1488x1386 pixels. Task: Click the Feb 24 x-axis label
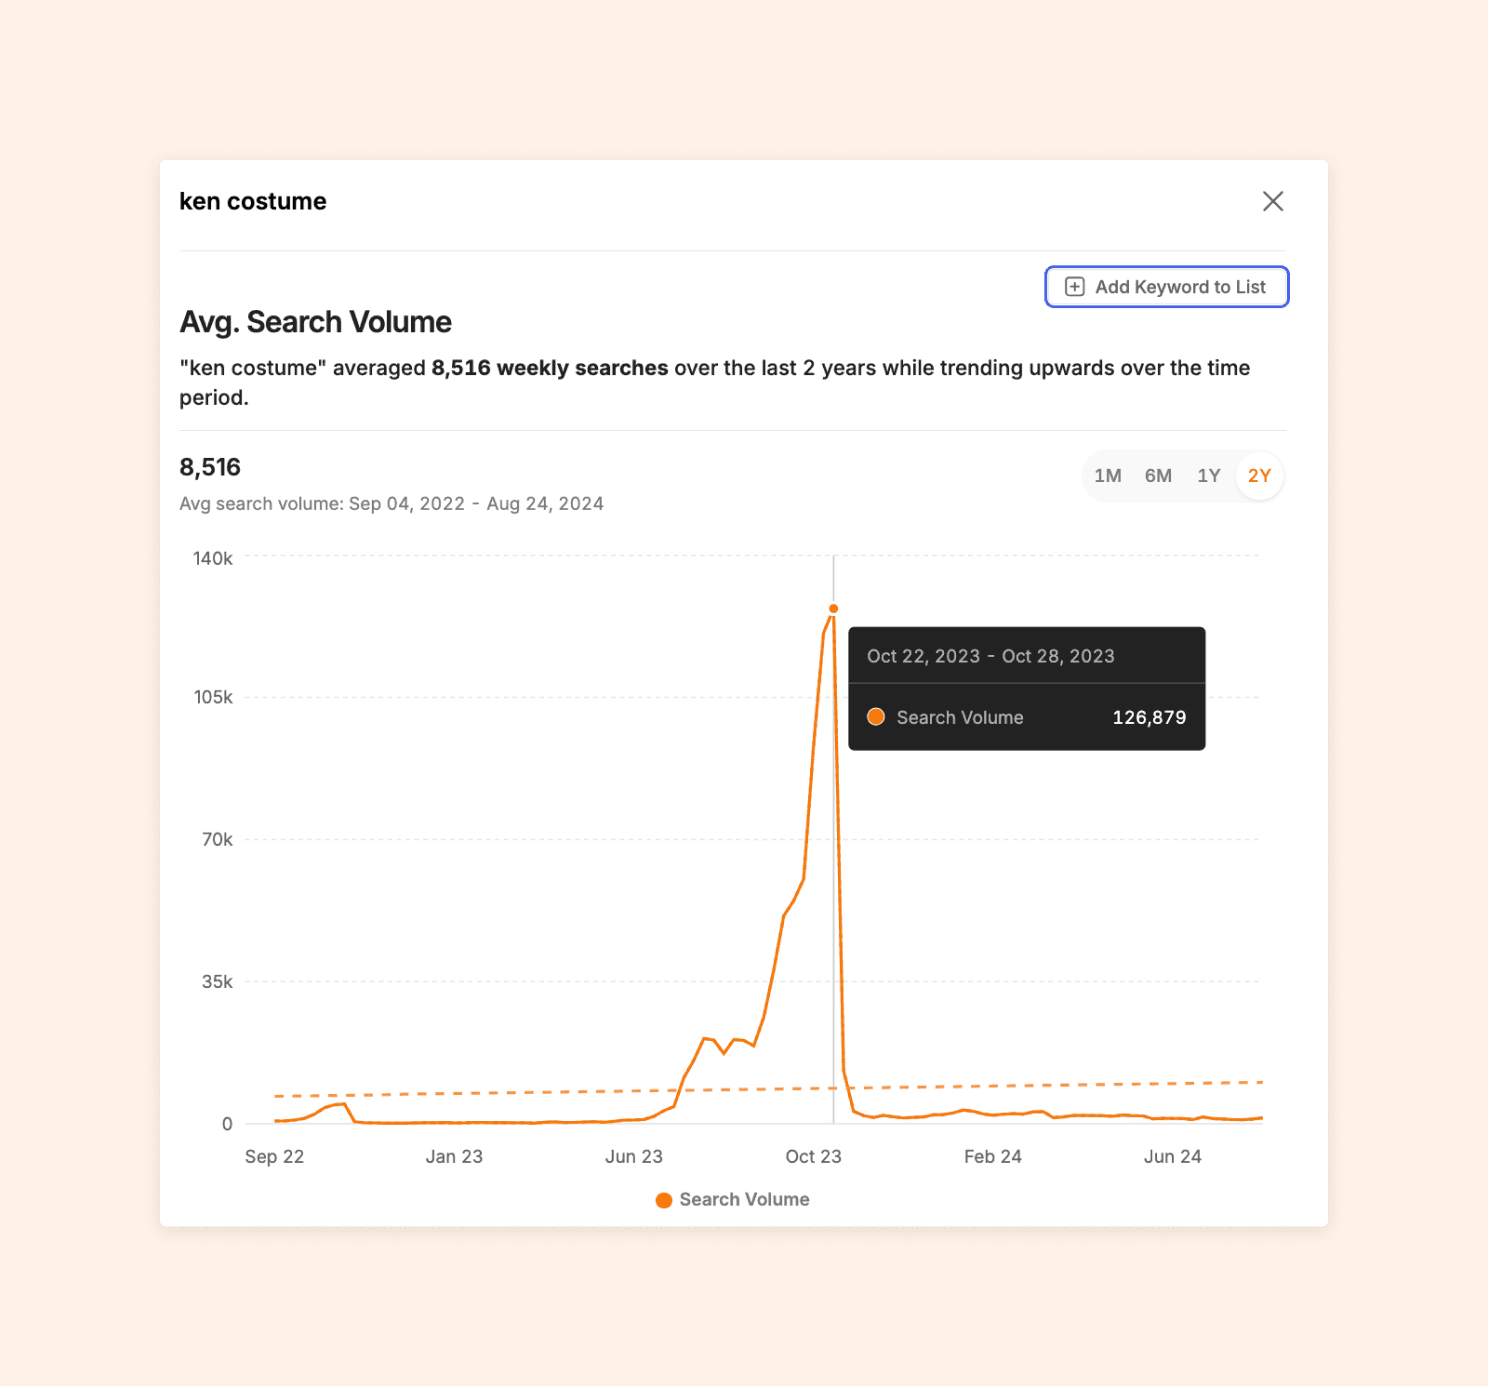992,1156
